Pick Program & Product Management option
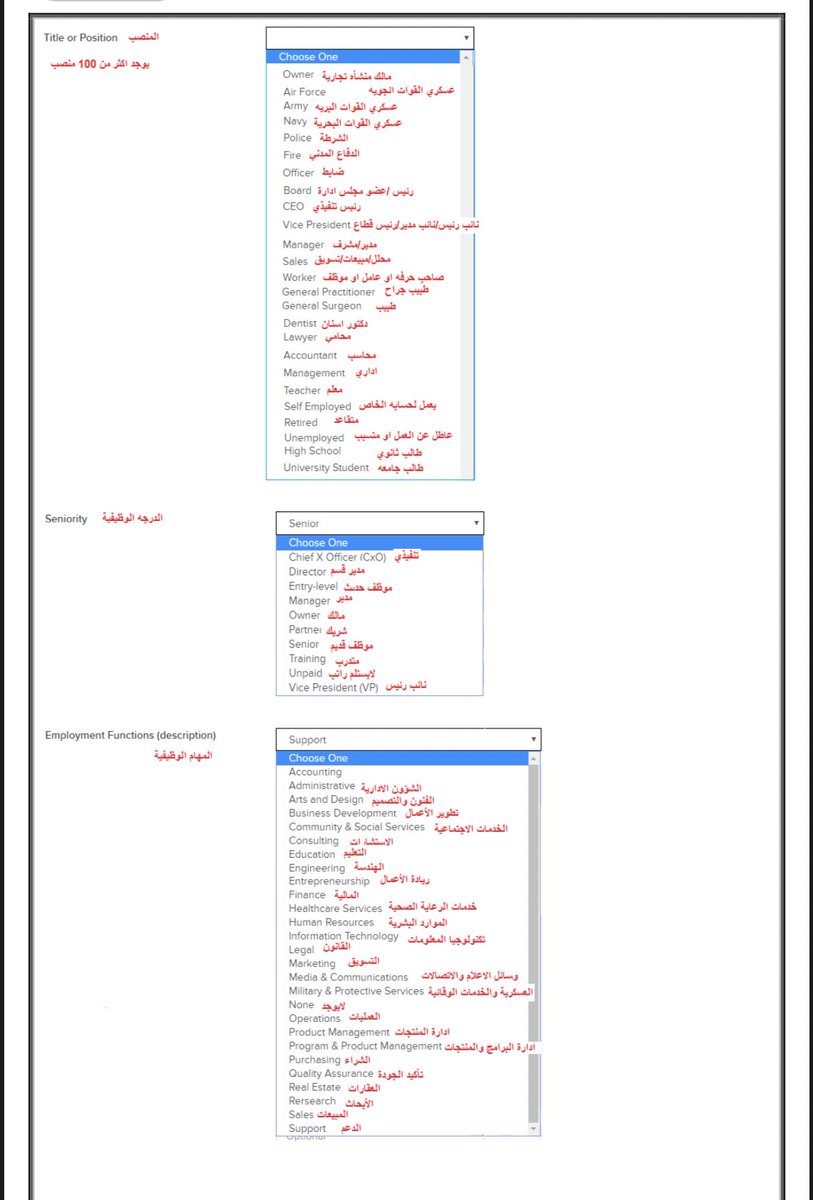The image size is (813, 1200). coord(365,1046)
